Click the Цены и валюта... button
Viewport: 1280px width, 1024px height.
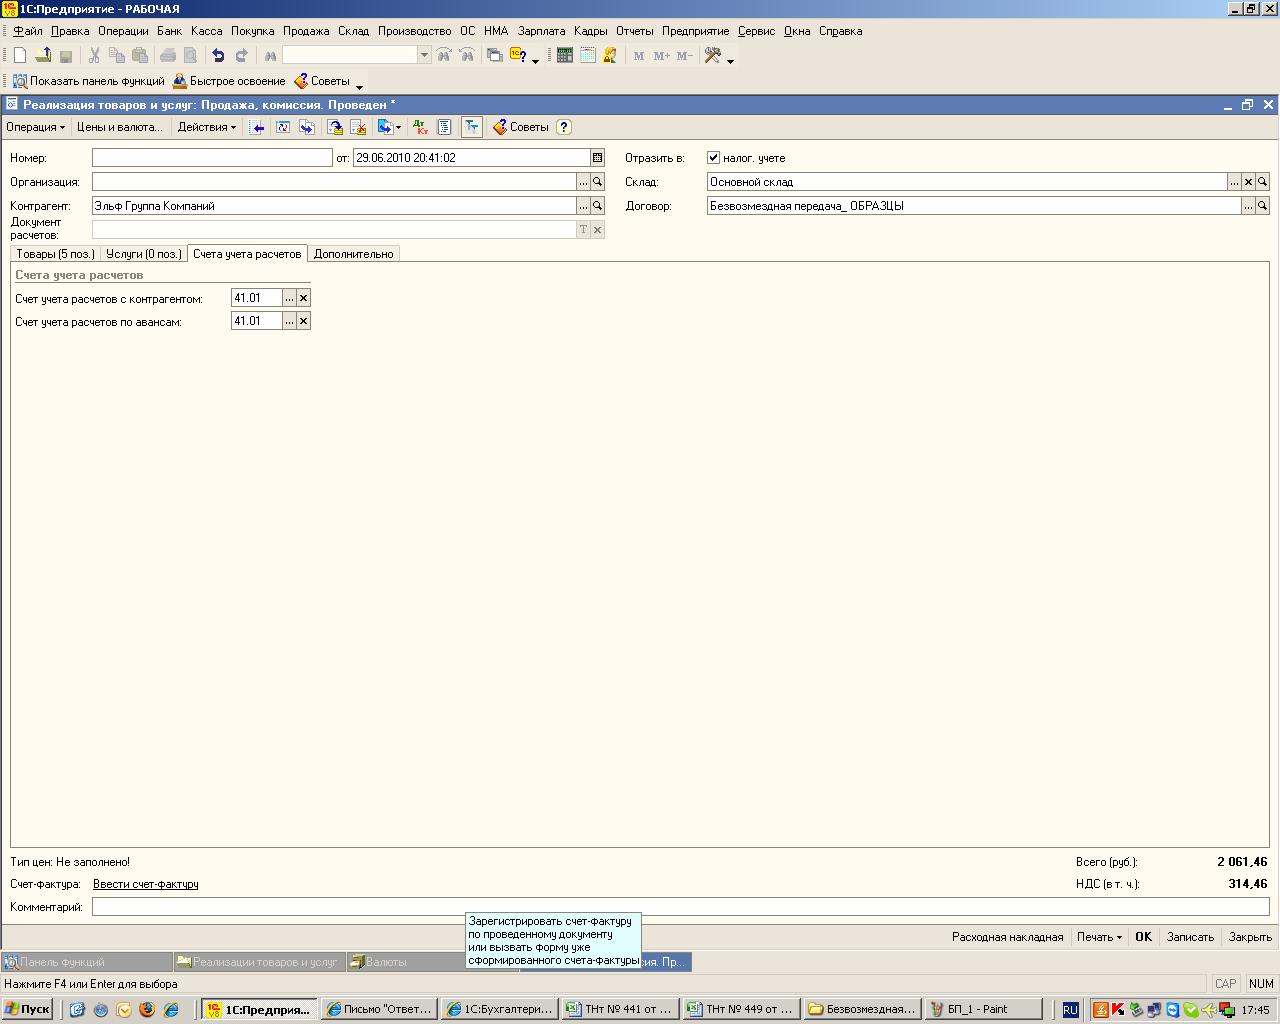pyautogui.click(x=120, y=127)
